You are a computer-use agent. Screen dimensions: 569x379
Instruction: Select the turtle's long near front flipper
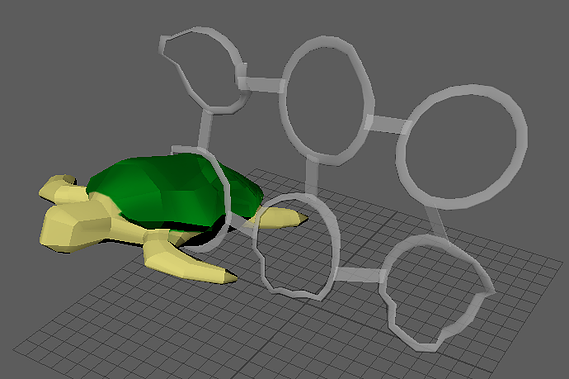click(x=185, y=261)
